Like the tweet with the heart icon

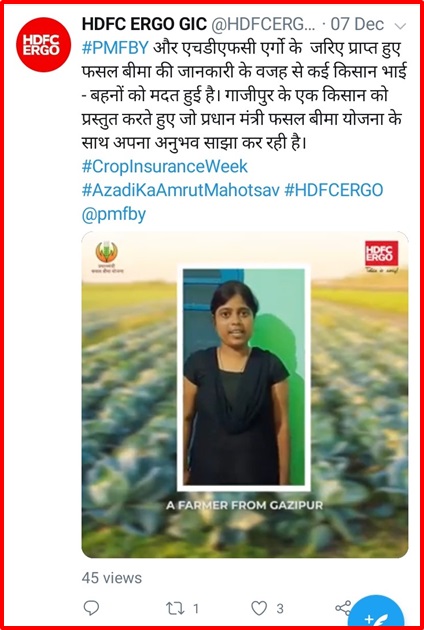(259, 609)
